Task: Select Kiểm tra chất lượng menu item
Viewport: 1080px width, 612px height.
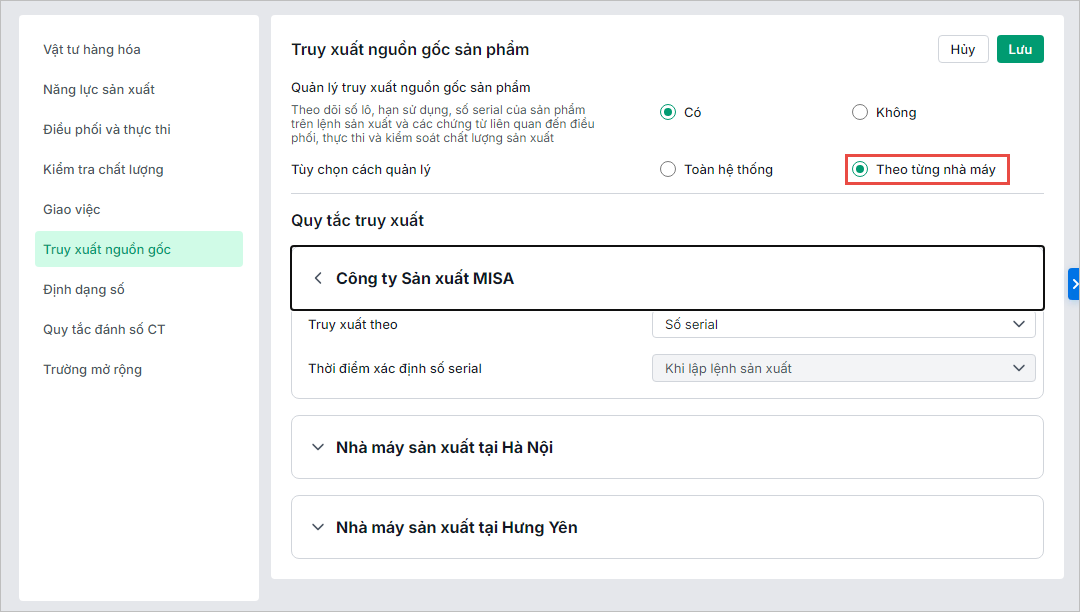Action: 103,170
